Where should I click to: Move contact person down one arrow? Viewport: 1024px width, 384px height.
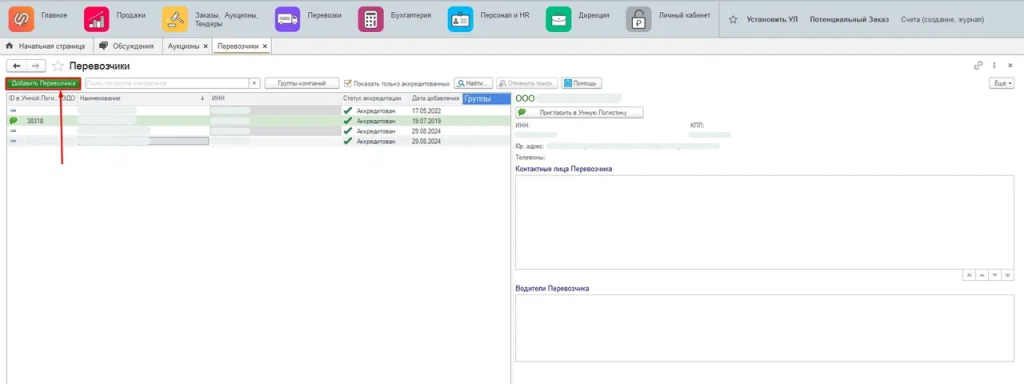click(995, 275)
